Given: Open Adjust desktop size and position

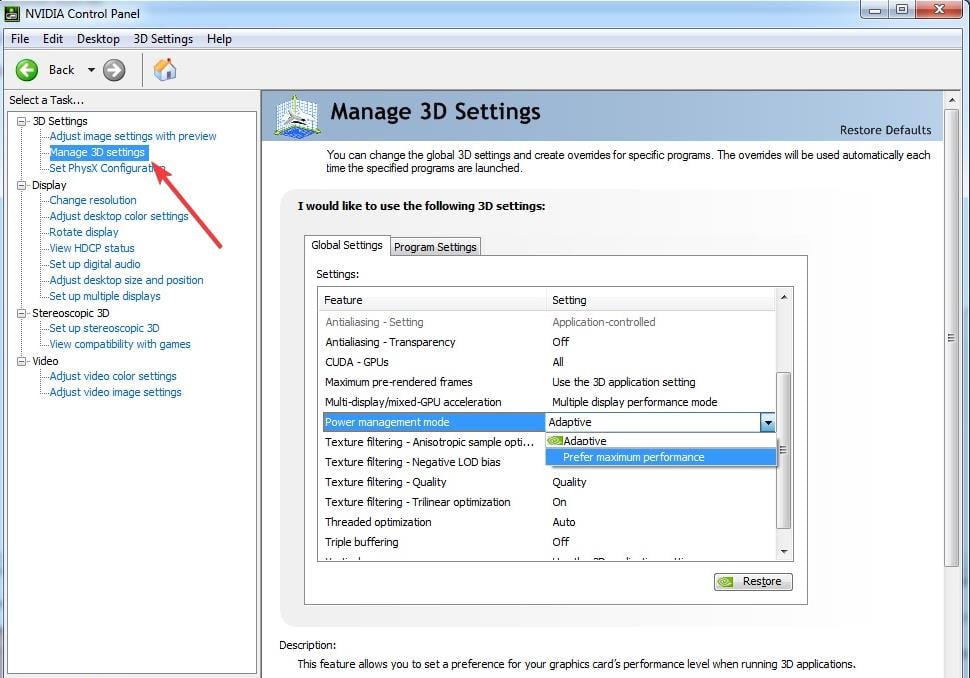Looking at the screenshot, I should (126, 280).
